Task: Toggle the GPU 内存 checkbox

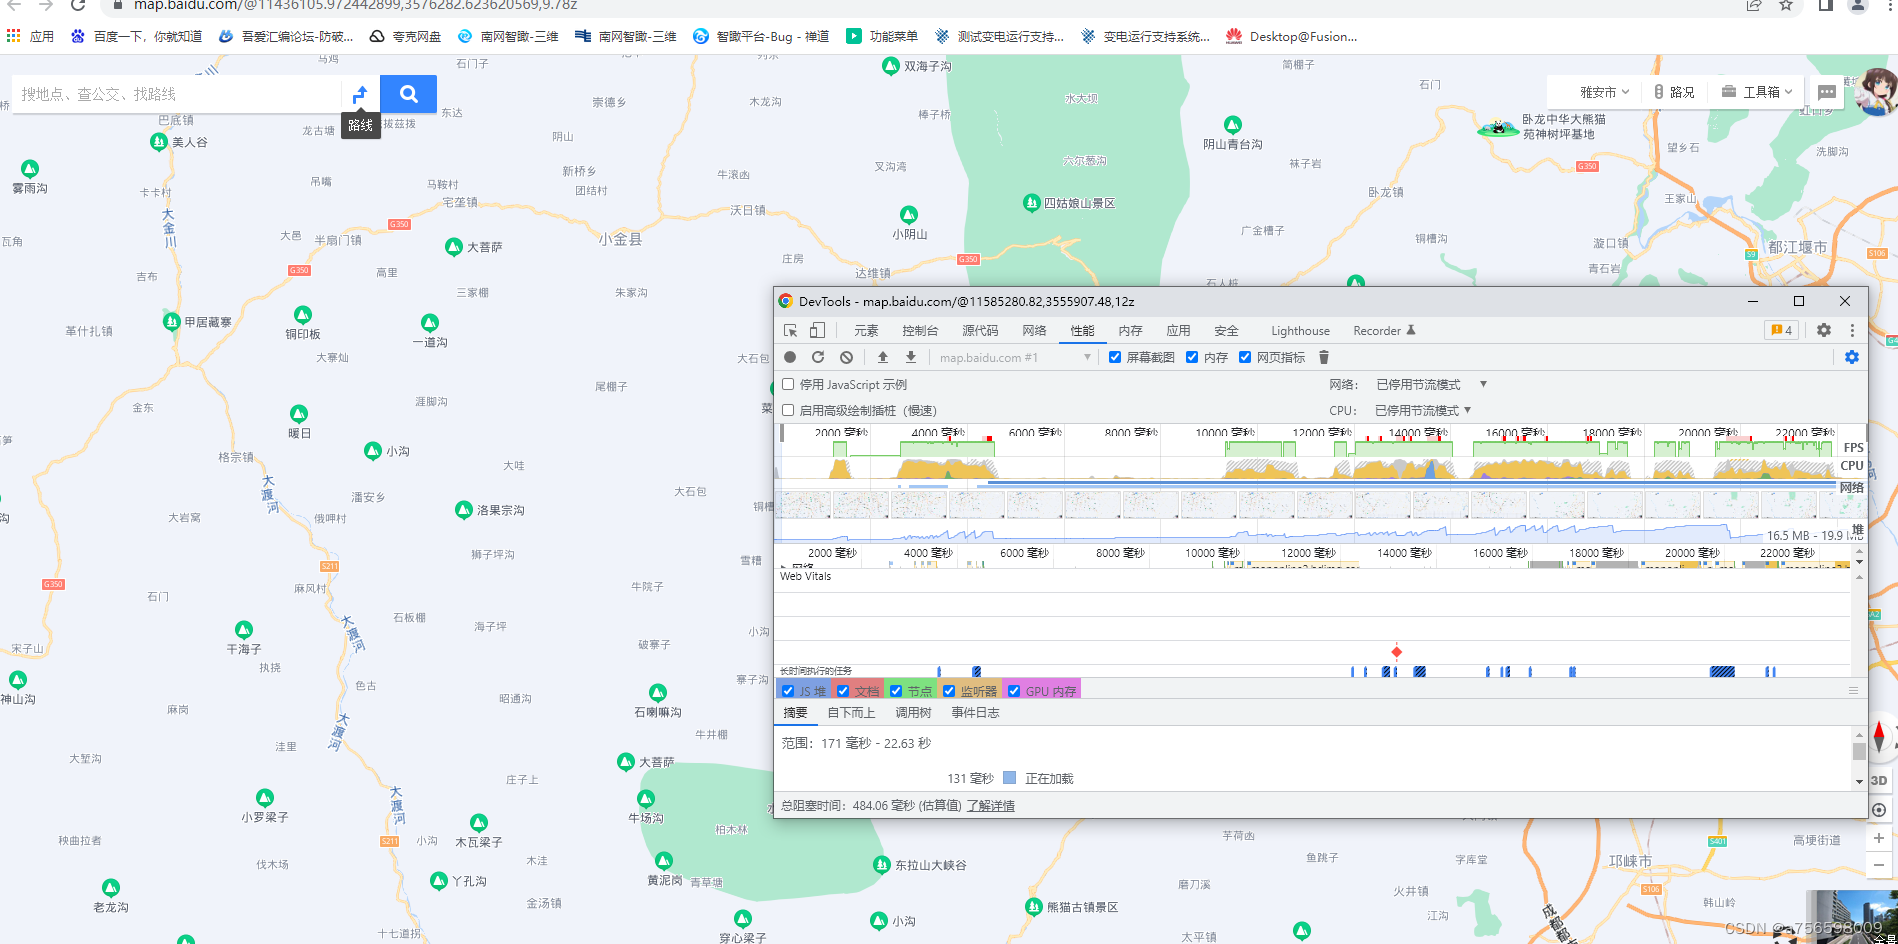Action: click(1014, 691)
